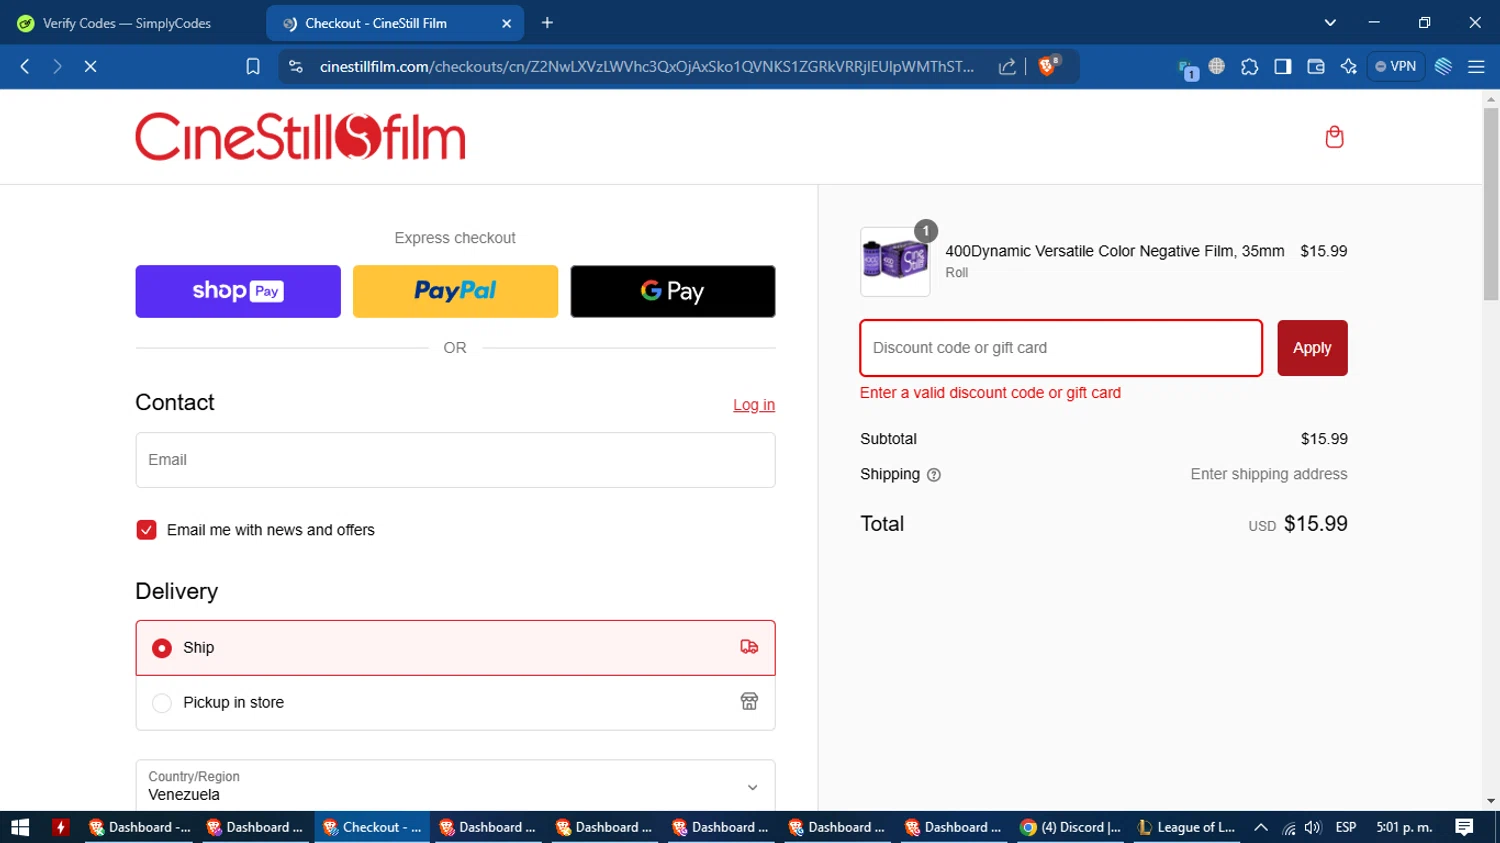Click the discount code error message
The width and height of the screenshot is (1500, 843).
point(990,393)
